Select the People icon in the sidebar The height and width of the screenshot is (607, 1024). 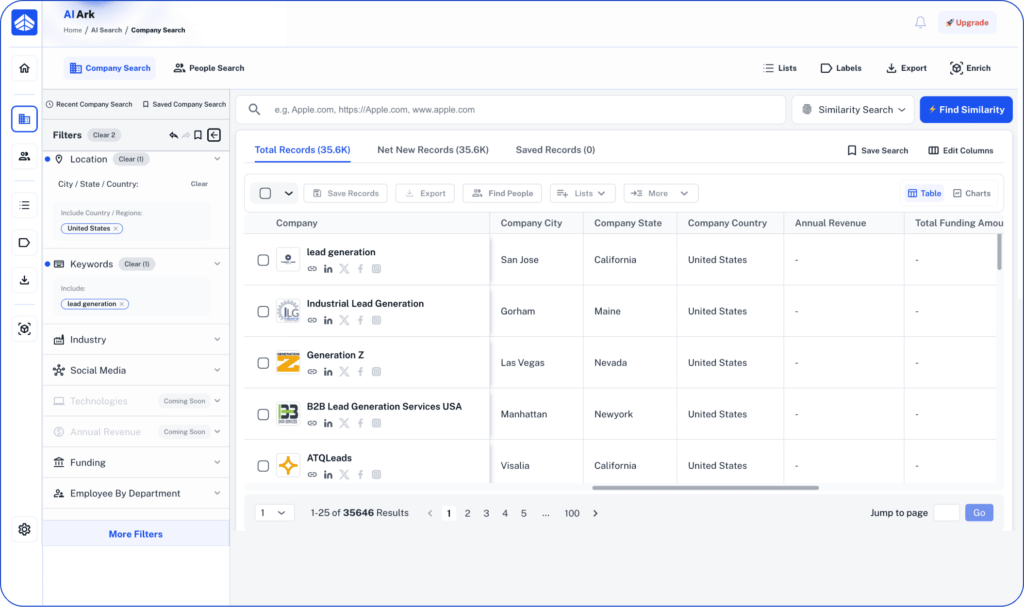pos(22,155)
